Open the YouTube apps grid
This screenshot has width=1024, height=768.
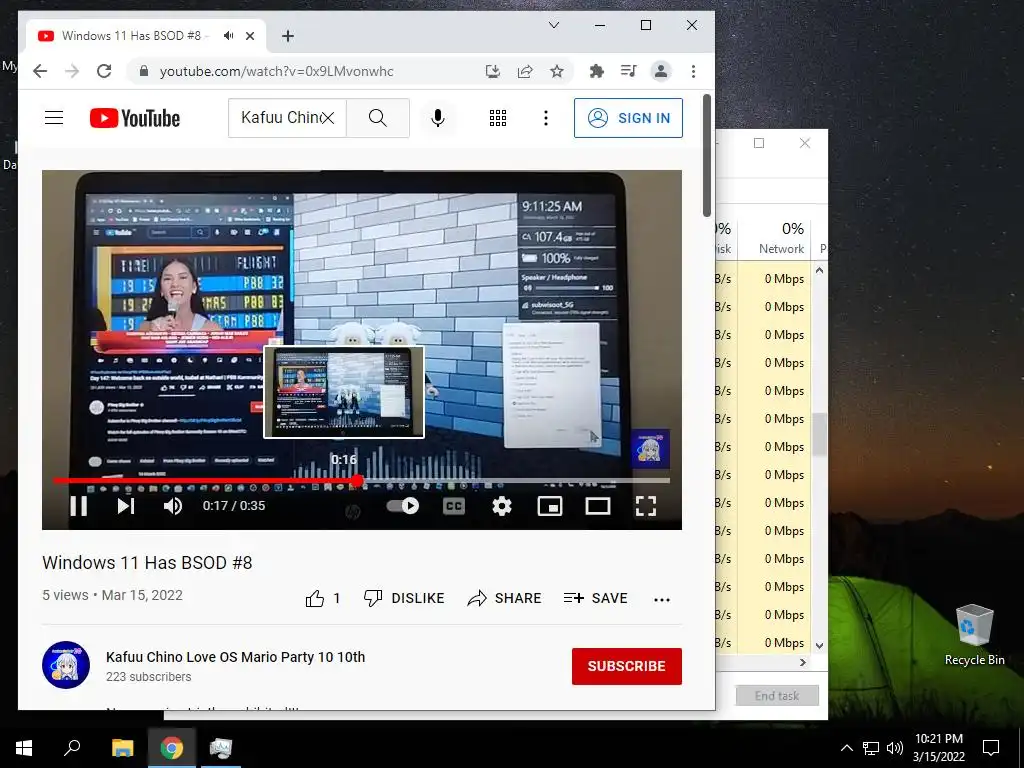click(498, 118)
